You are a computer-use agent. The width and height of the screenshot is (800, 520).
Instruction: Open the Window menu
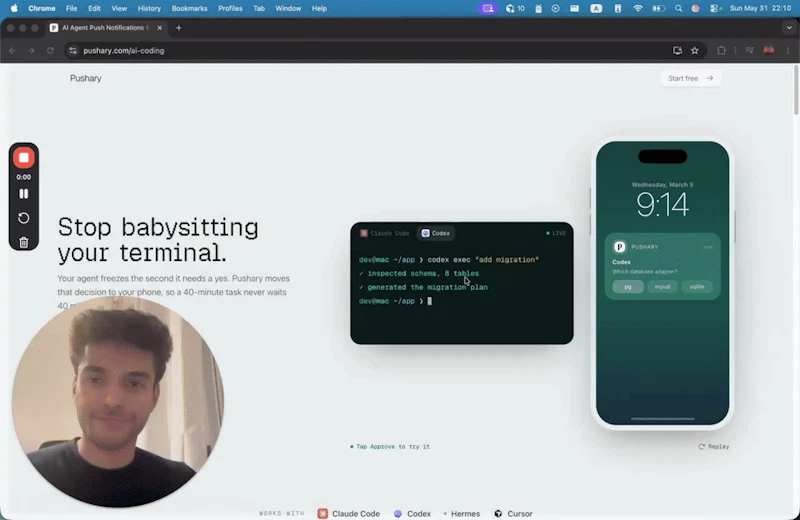click(288, 8)
